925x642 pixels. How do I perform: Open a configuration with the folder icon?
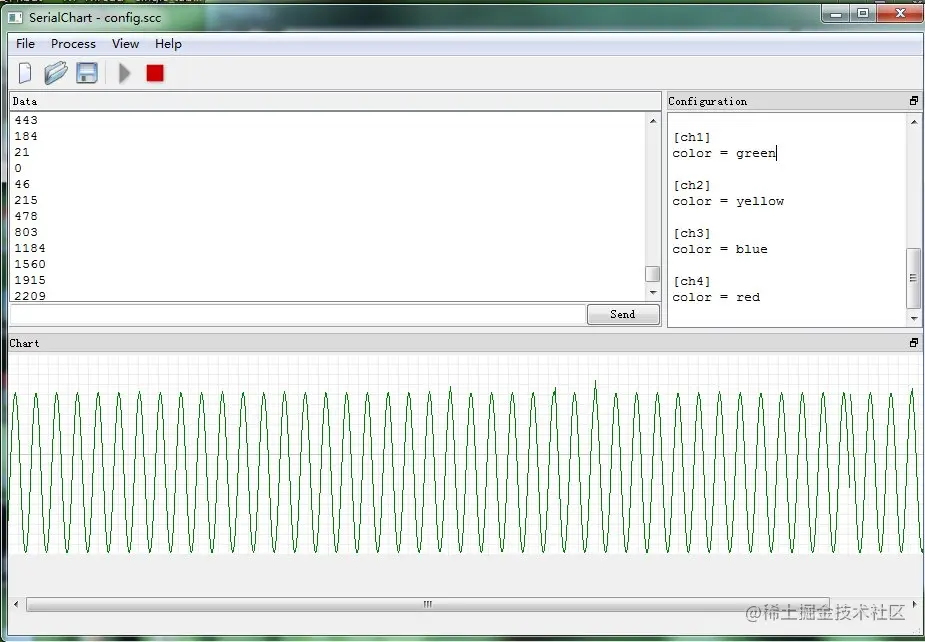pos(55,73)
